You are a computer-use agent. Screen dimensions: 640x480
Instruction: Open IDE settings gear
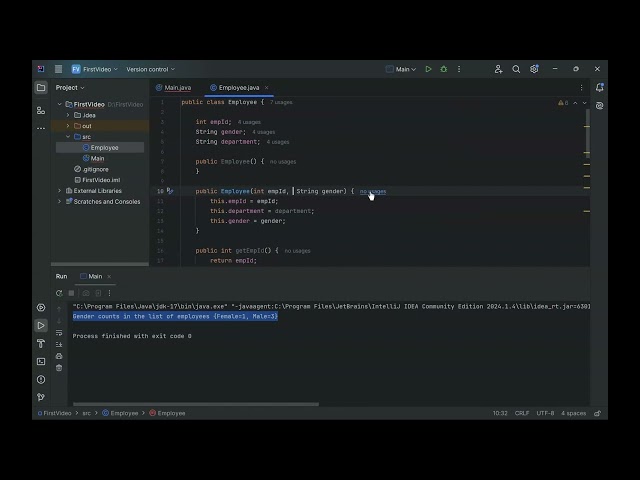coord(534,69)
